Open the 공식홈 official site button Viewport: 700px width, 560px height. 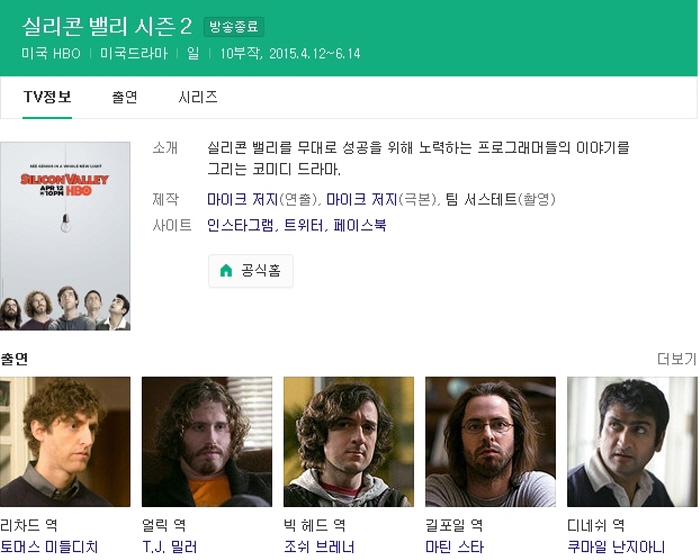[251, 271]
